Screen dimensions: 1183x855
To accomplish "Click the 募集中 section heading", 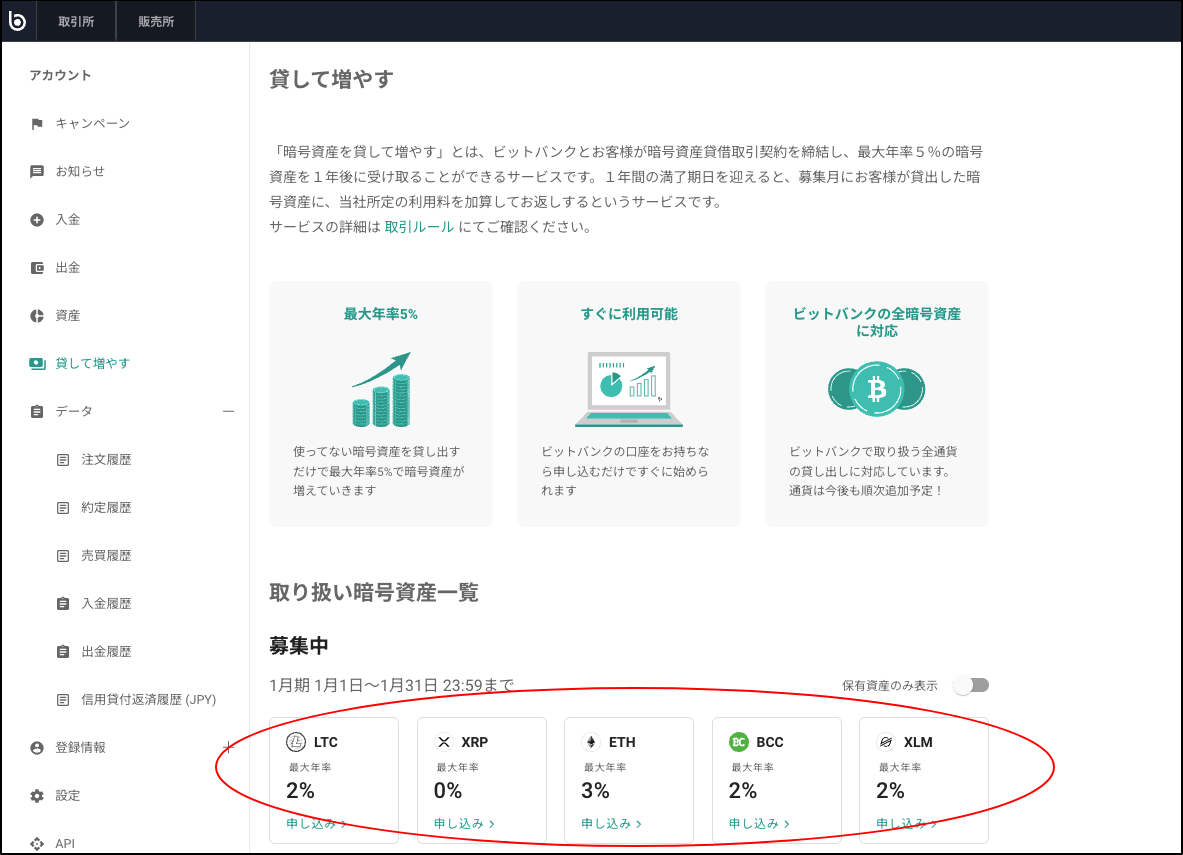I will click(299, 646).
